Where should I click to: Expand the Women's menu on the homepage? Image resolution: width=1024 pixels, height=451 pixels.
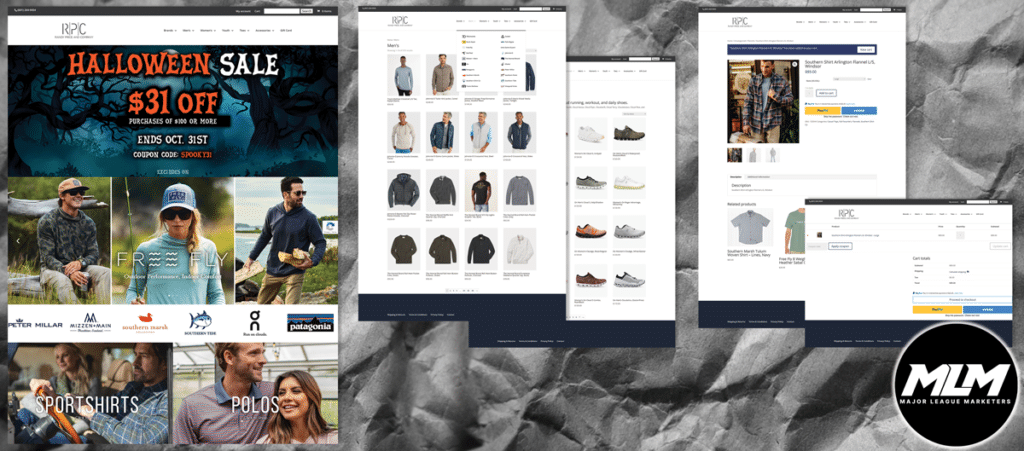[x=208, y=30]
